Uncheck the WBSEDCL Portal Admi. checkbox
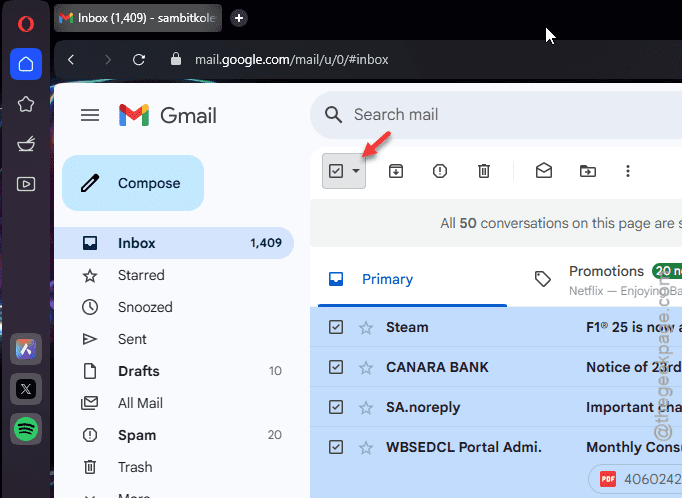The width and height of the screenshot is (682, 498). [x=336, y=447]
